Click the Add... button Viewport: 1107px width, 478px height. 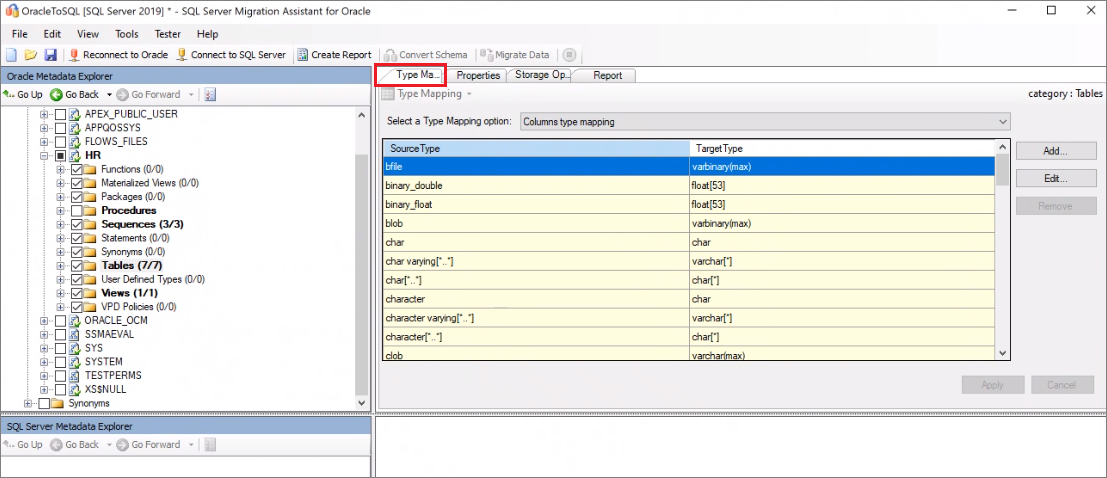tap(1055, 151)
